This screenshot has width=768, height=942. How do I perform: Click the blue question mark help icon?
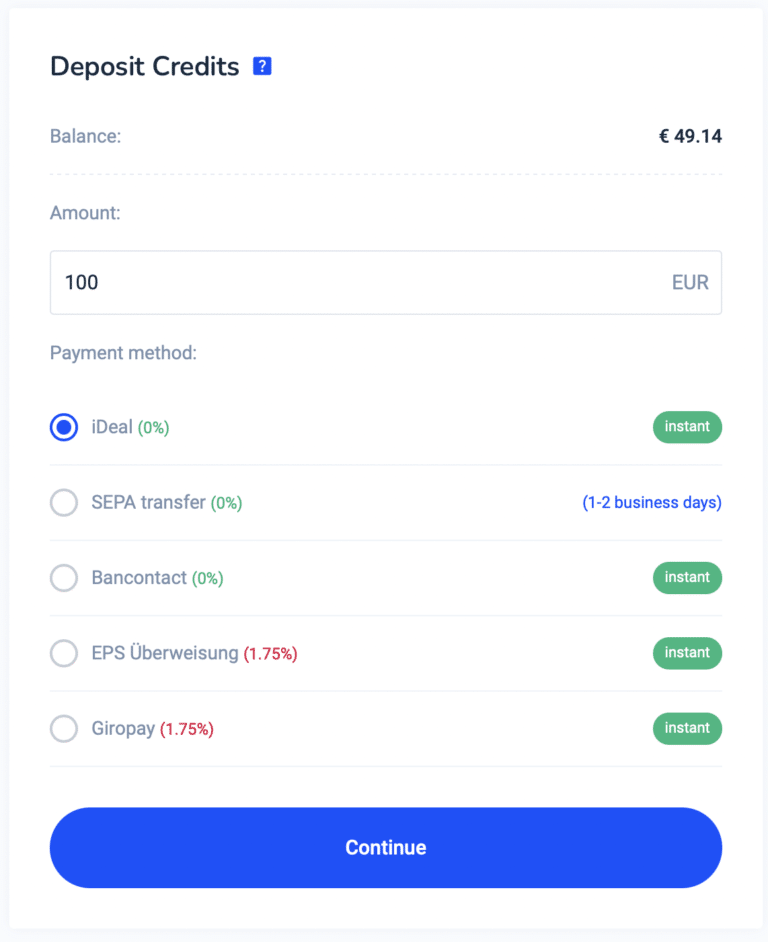coord(262,66)
